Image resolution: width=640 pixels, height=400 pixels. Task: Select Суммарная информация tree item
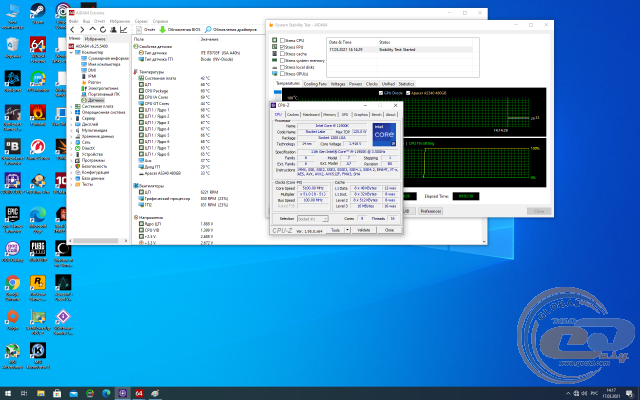point(108,58)
